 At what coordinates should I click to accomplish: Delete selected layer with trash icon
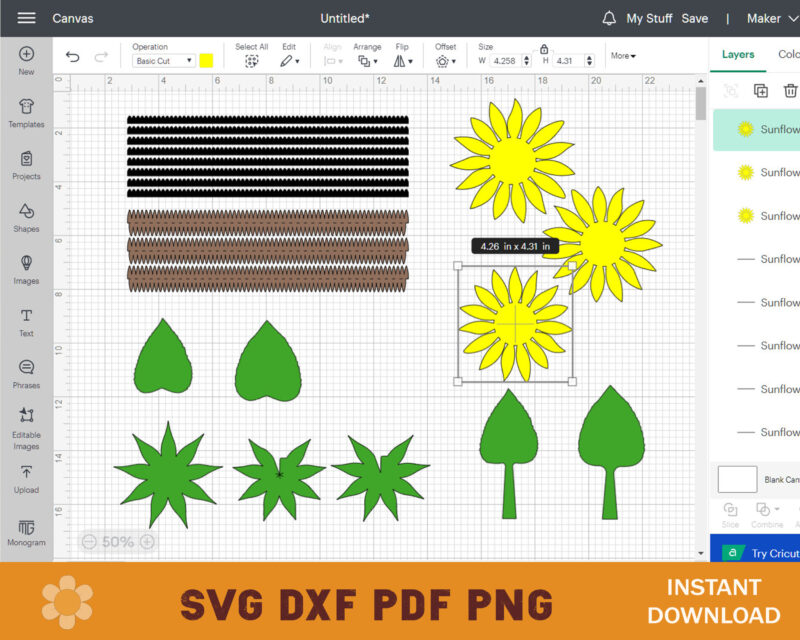pyautogui.click(x=789, y=90)
